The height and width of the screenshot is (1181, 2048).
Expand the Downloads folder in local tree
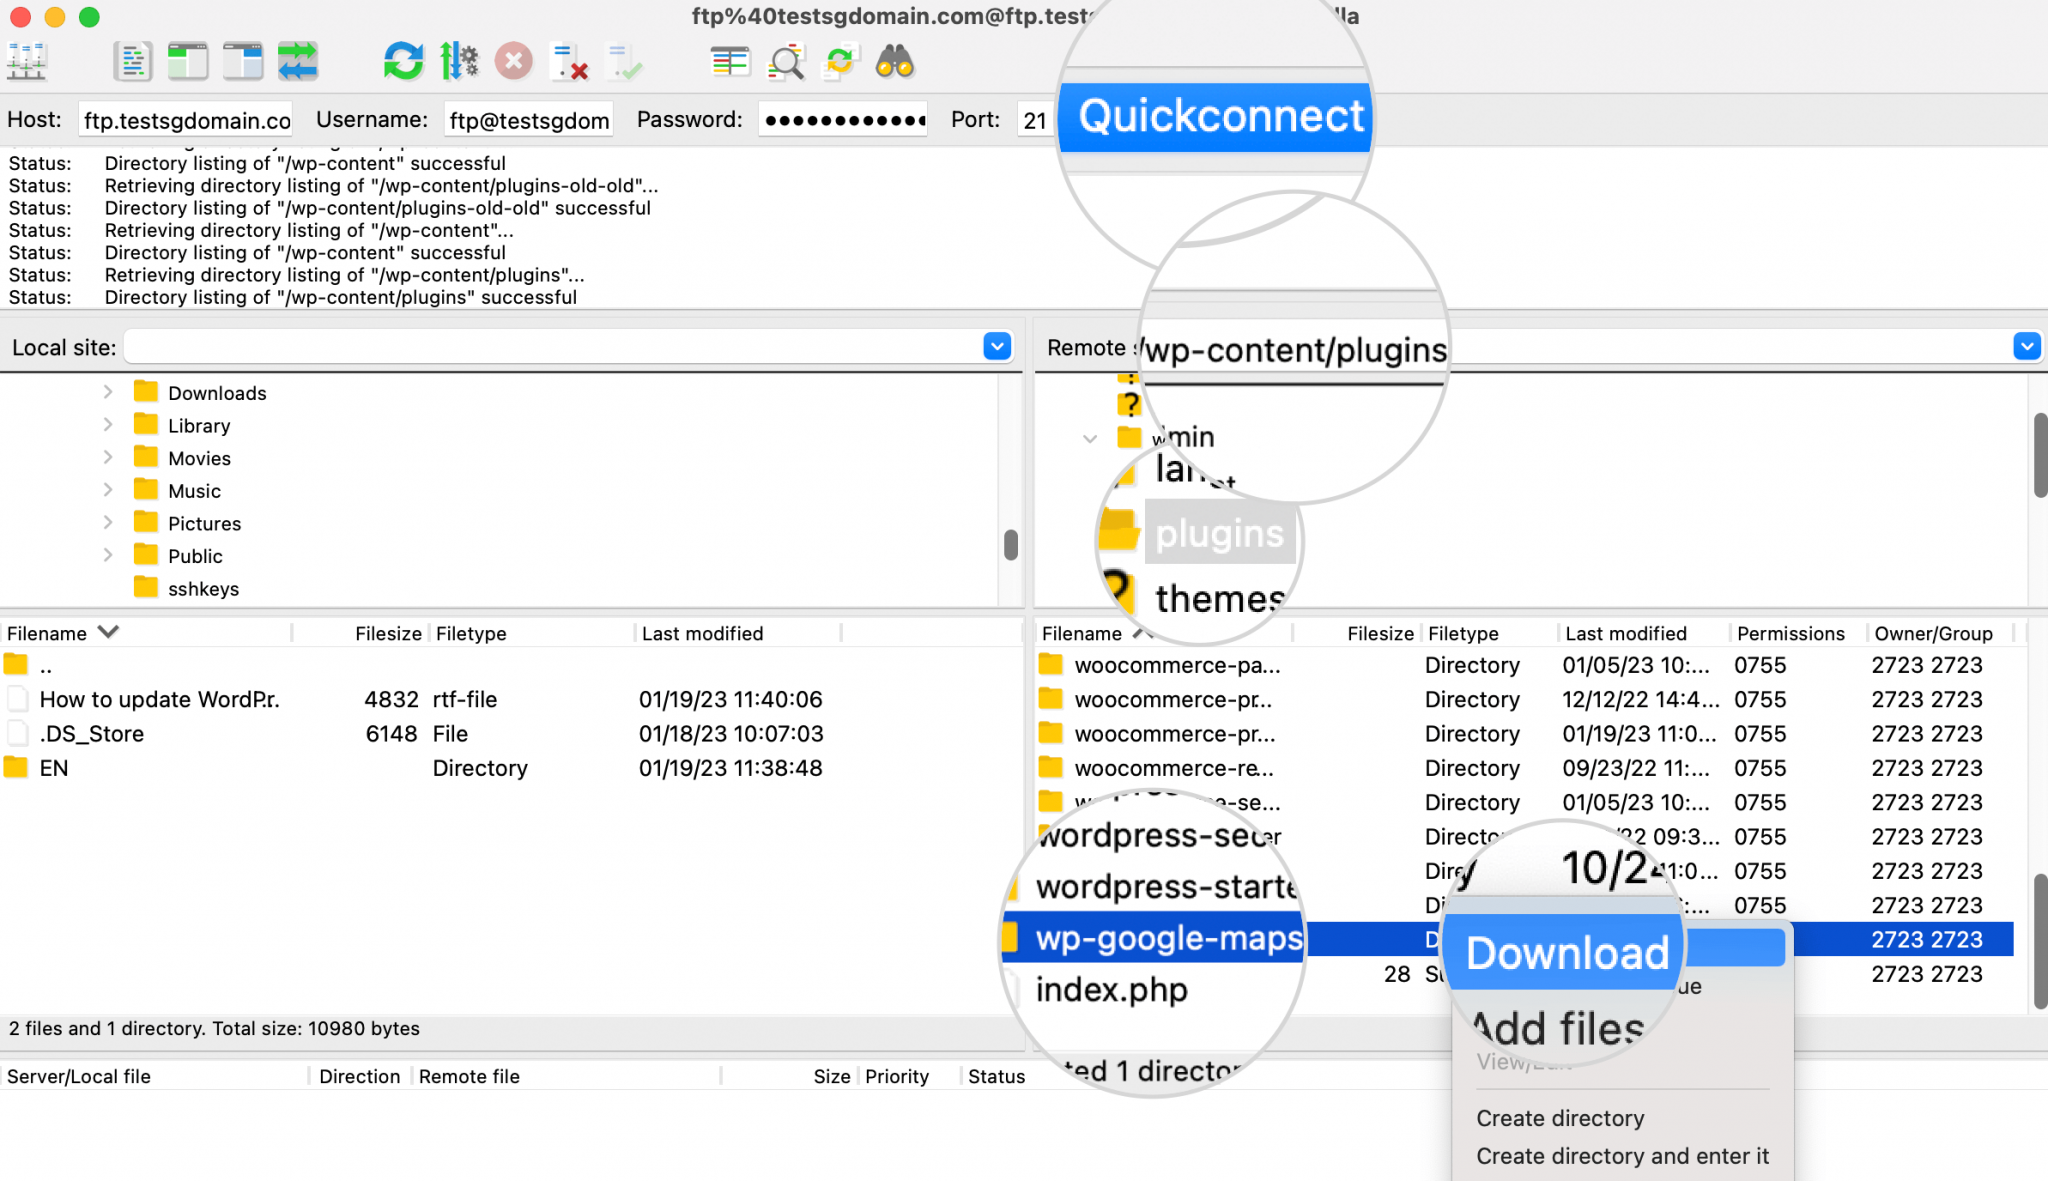(108, 392)
